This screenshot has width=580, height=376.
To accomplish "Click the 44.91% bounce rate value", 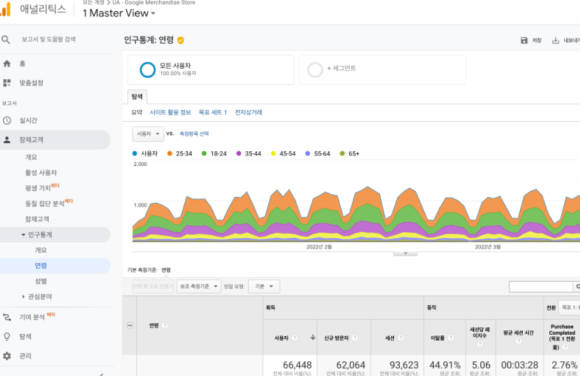I will pos(445,365).
